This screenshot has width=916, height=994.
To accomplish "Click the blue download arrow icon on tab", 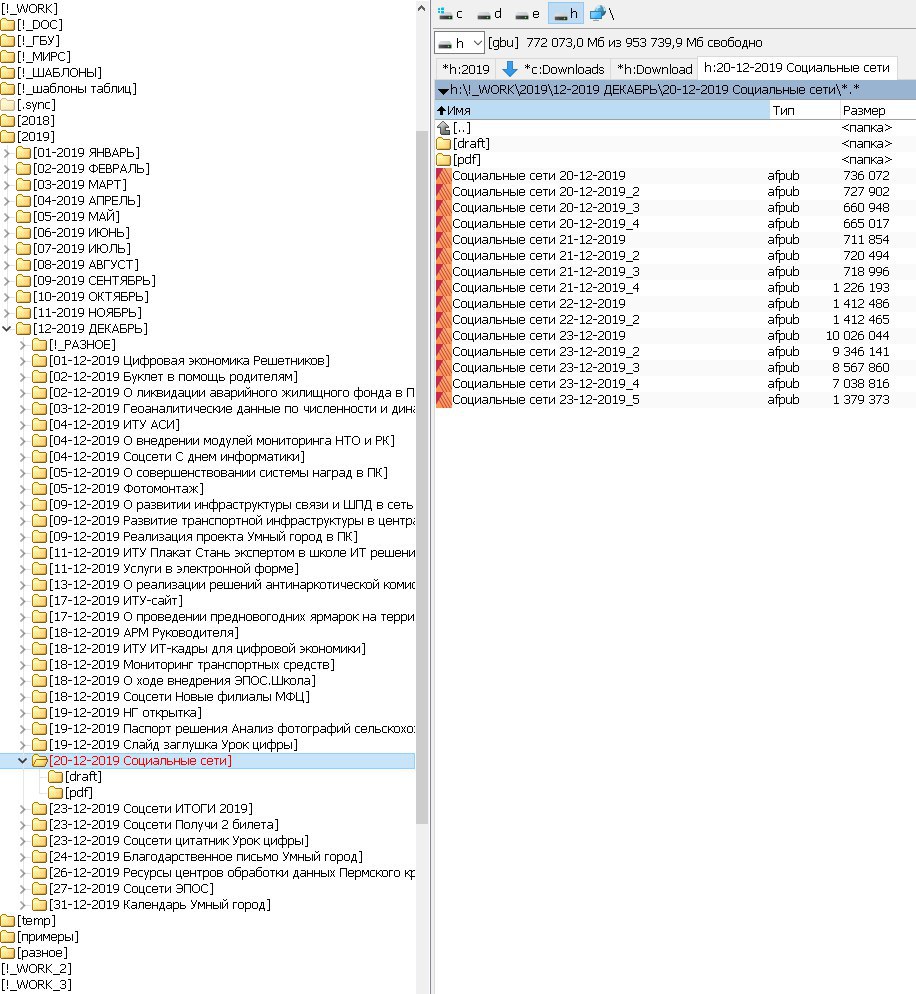I will pos(510,68).
